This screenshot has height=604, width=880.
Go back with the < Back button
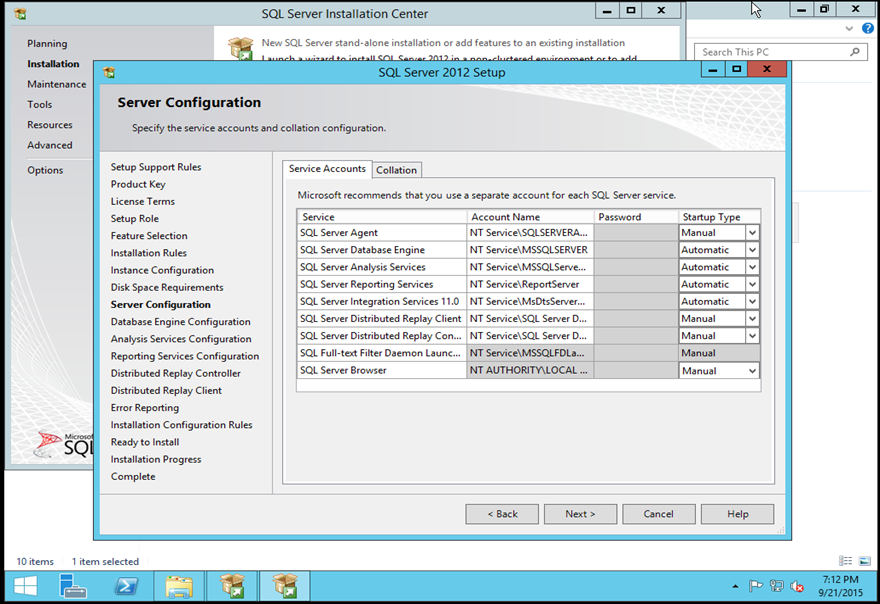click(x=502, y=514)
